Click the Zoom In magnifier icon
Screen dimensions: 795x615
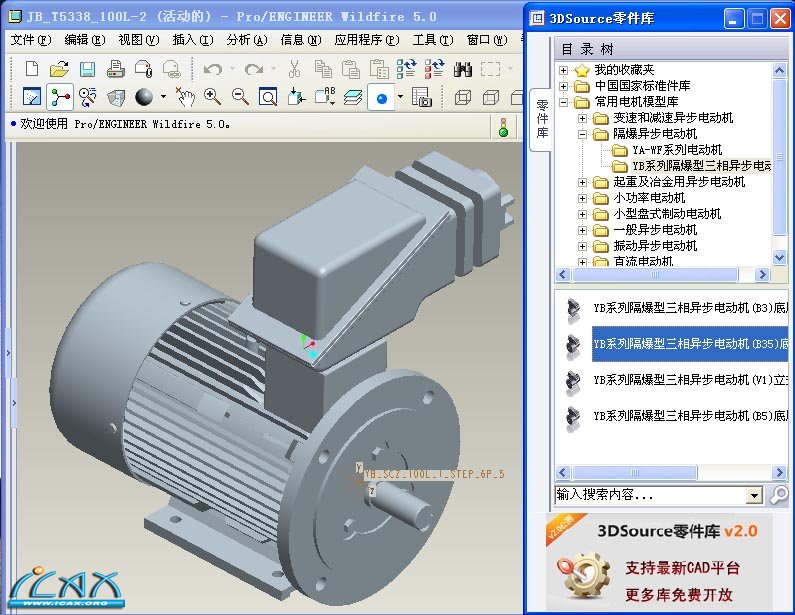tap(212, 97)
